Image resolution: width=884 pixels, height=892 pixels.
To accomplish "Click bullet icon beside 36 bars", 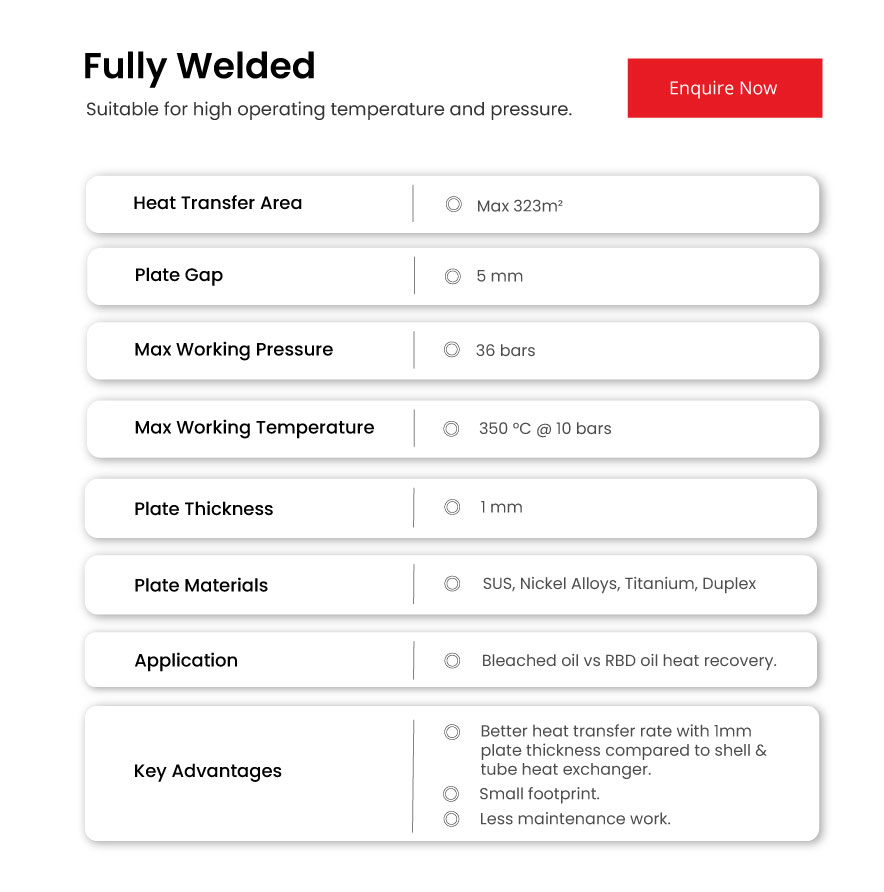I will point(452,350).
